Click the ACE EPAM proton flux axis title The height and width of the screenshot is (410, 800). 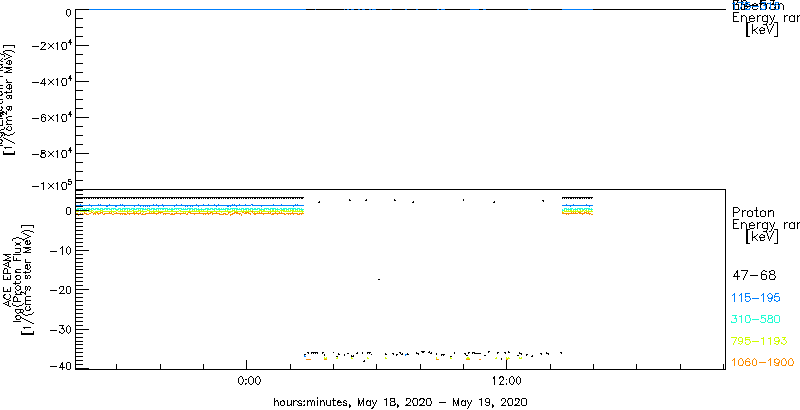pyautogui.click(x=17, y=279)
